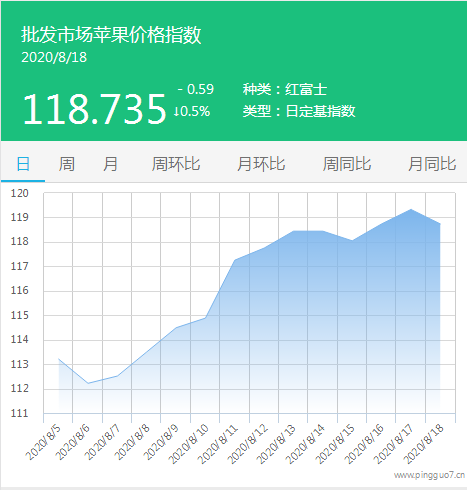467x490 pixels.
Task: Click the 类型：日定基指数 label
Action: tap(299, 111)
